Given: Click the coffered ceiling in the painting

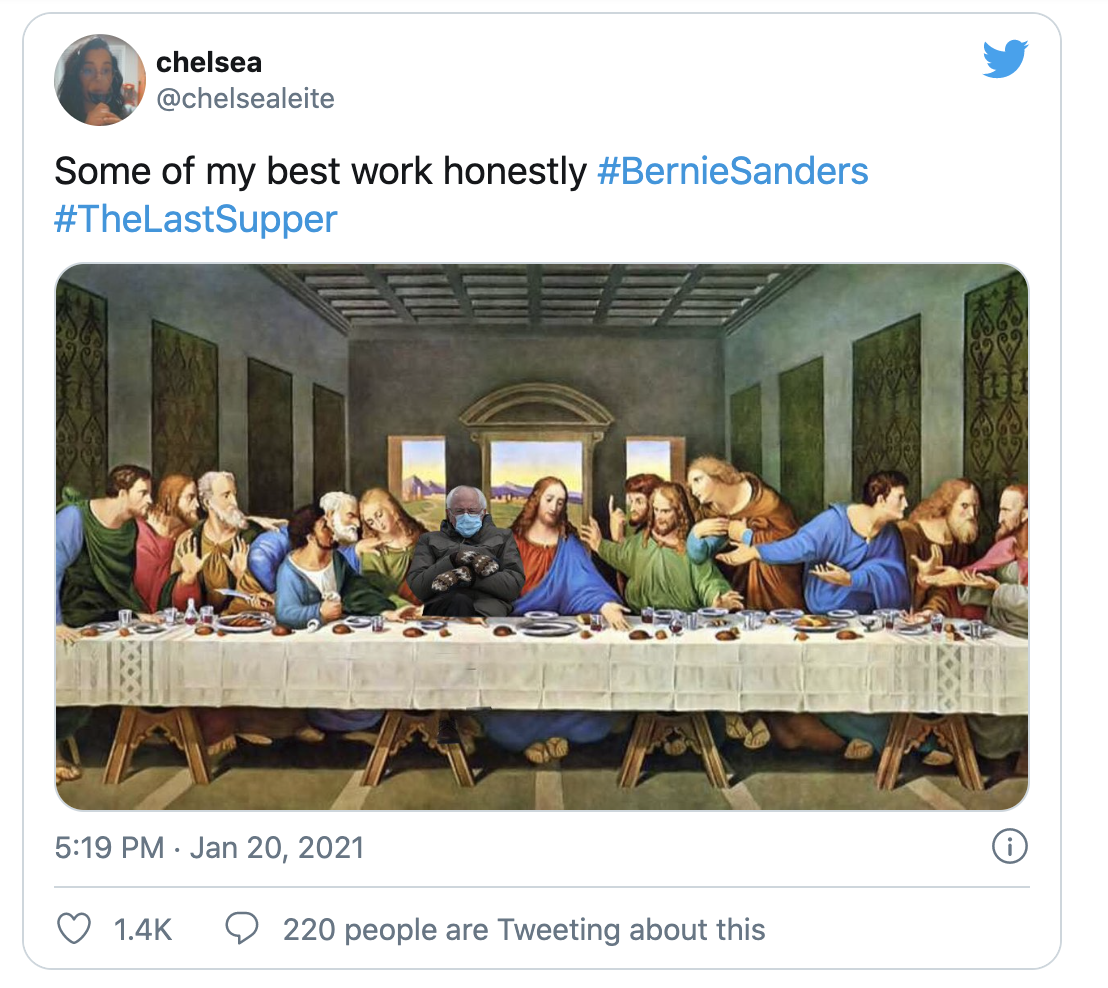Looking at the screenshot, I should 540,295.
